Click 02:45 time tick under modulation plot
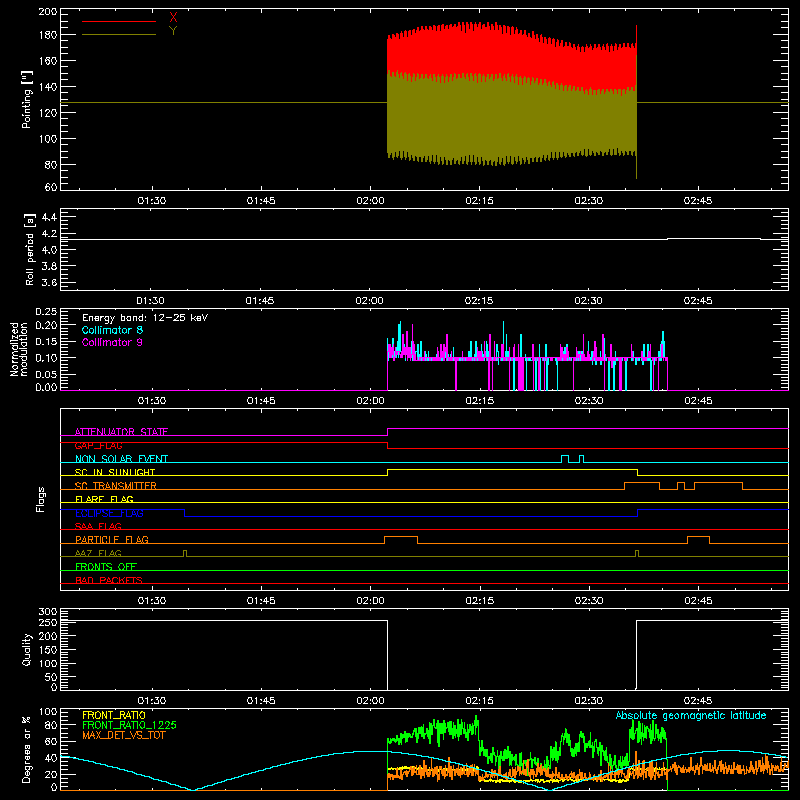 (698, 401)
